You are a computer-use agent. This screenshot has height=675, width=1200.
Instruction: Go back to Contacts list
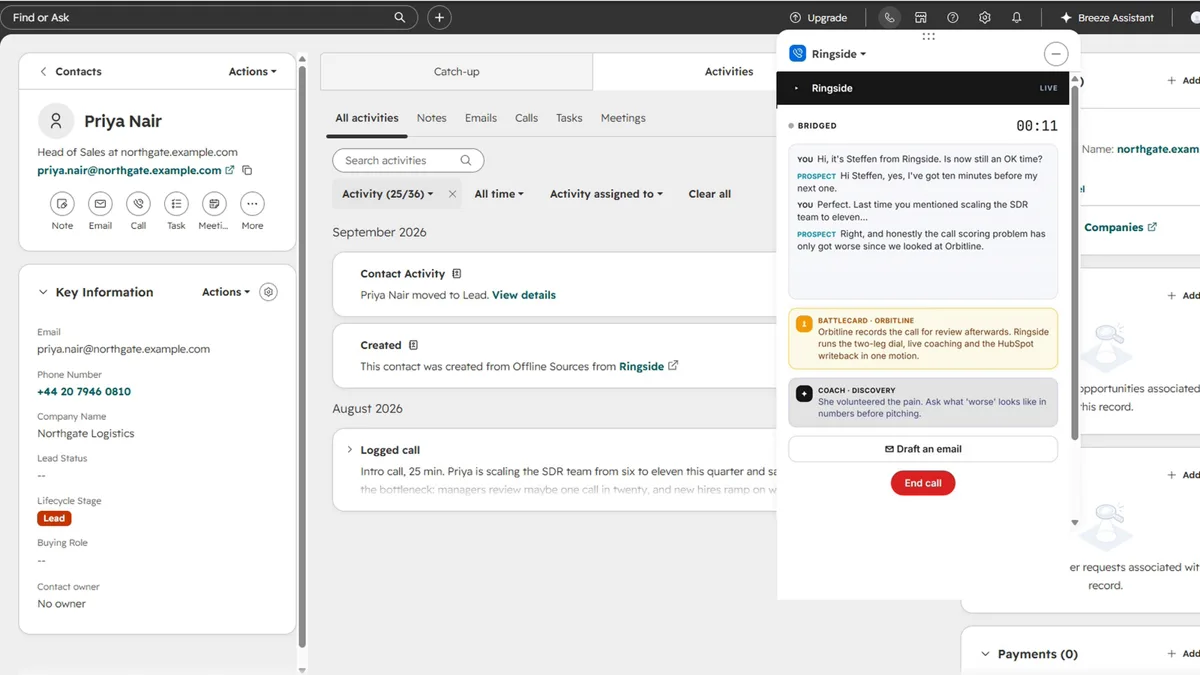tap(70, 72)
